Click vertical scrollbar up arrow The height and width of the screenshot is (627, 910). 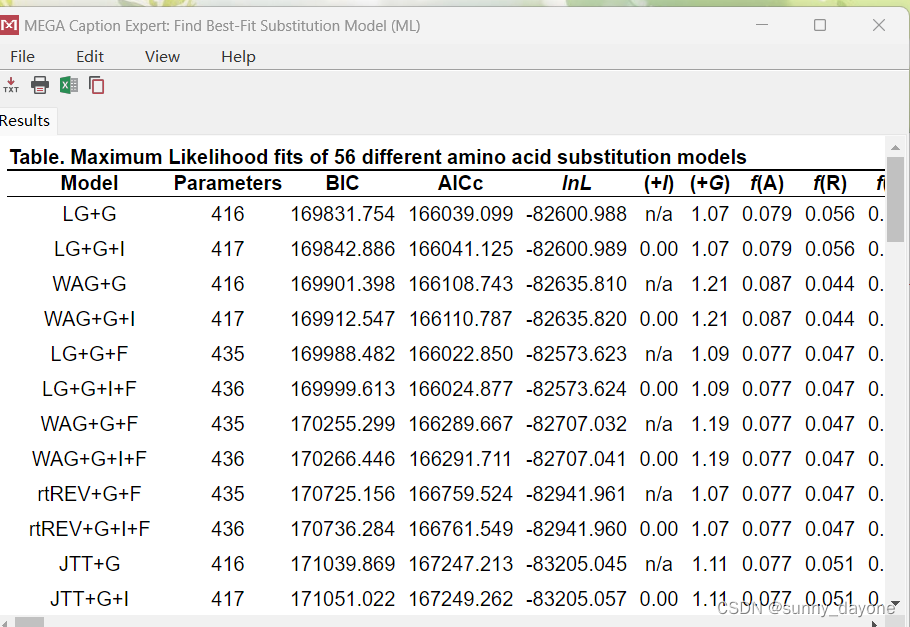point(895,147)
